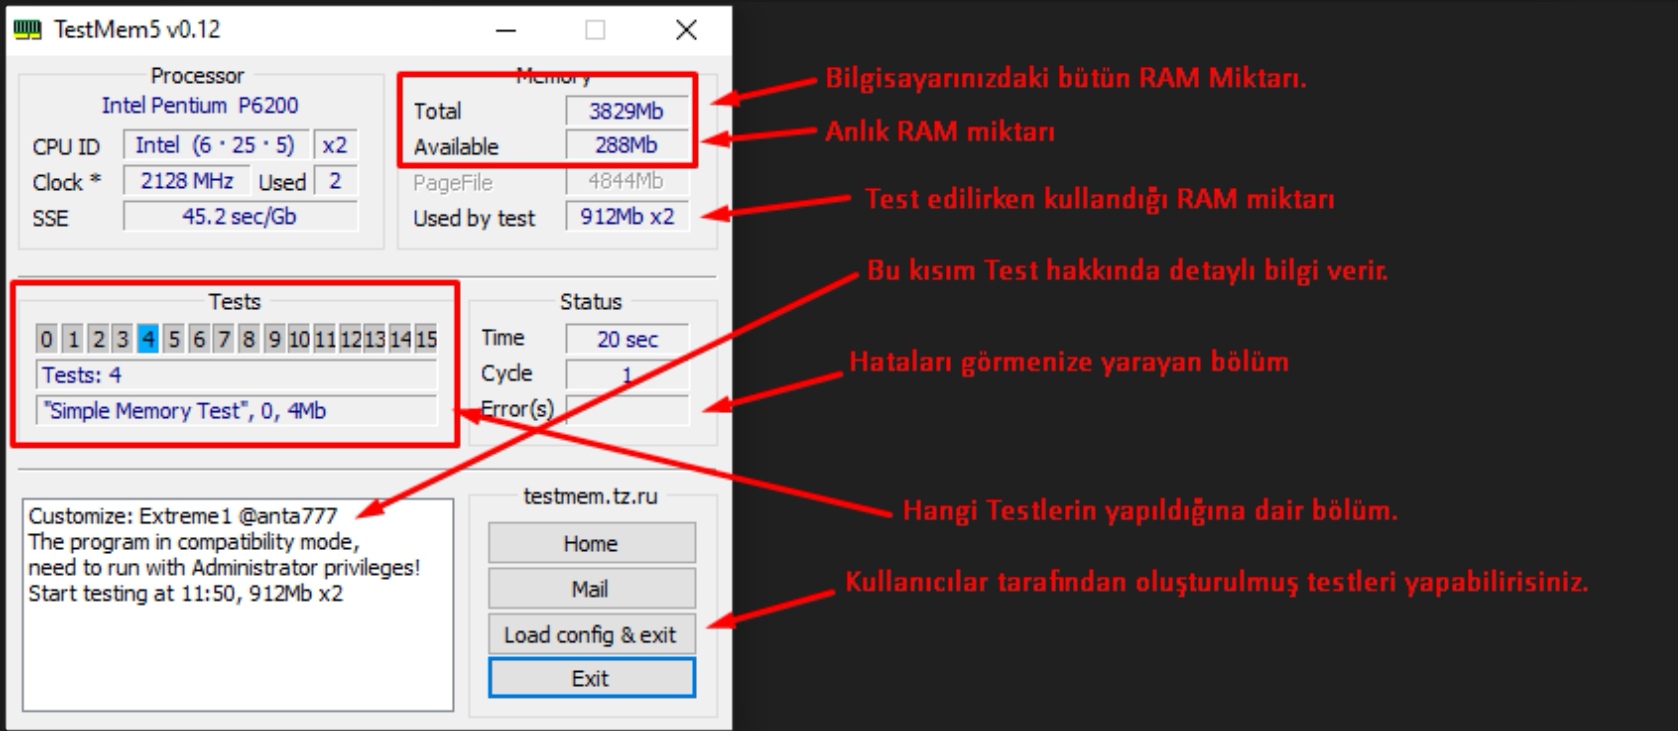
Task: Click the Total memory value 3829Mb
Action: (627, 111)
